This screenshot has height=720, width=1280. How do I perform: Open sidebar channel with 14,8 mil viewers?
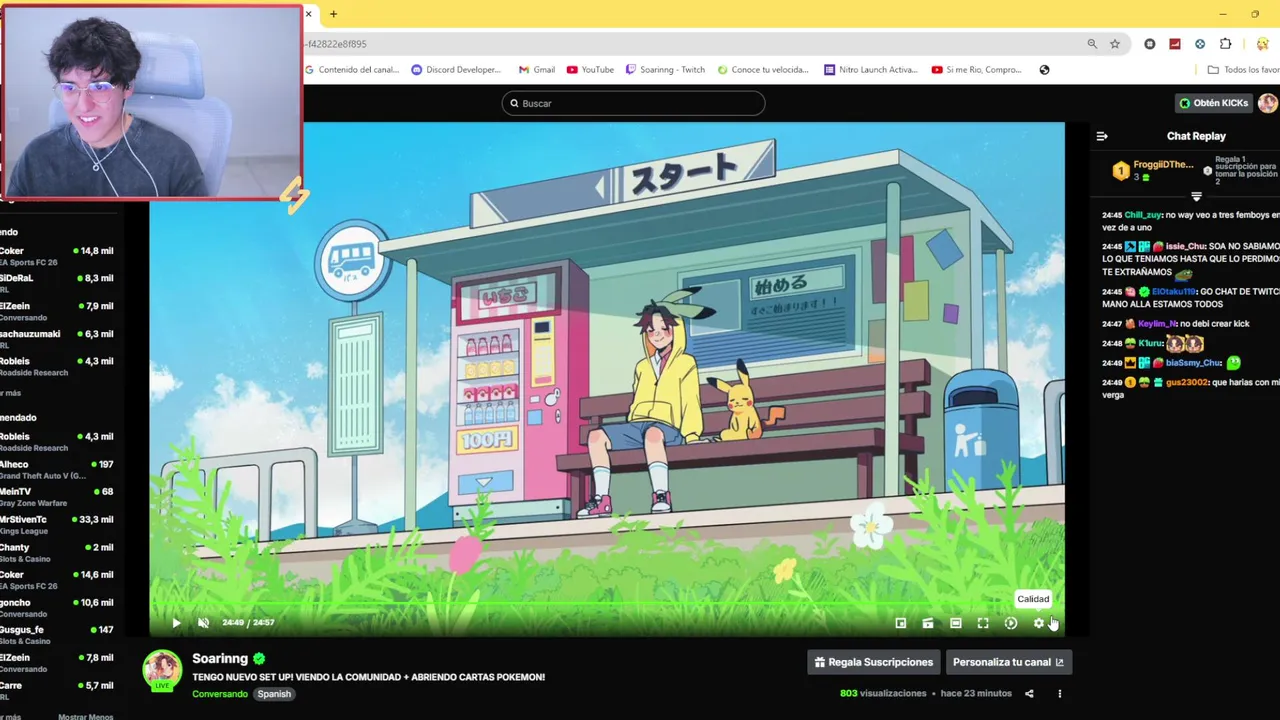57,256
